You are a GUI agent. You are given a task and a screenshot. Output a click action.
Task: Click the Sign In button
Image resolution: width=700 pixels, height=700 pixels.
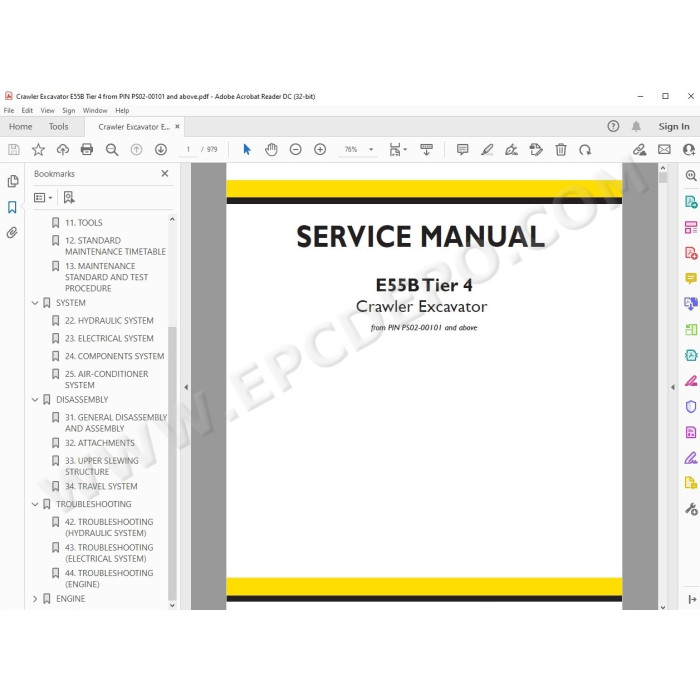(x=674, y=126)
